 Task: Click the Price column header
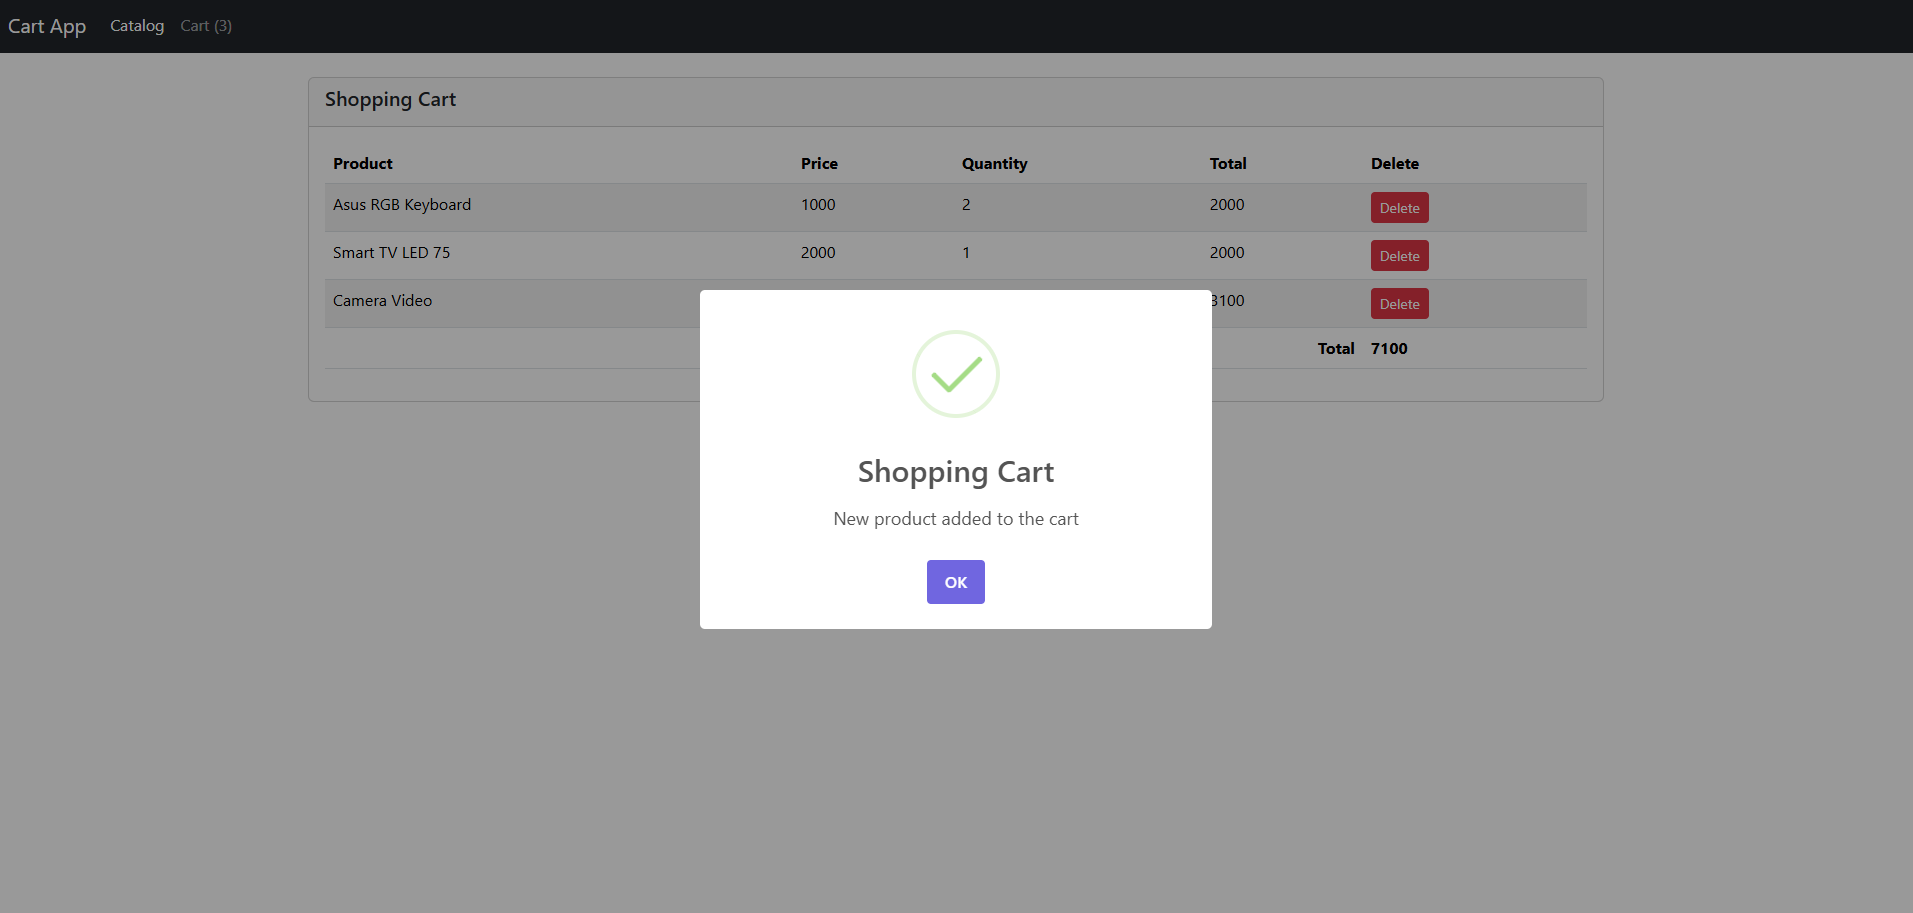click(x=818, y=164)
